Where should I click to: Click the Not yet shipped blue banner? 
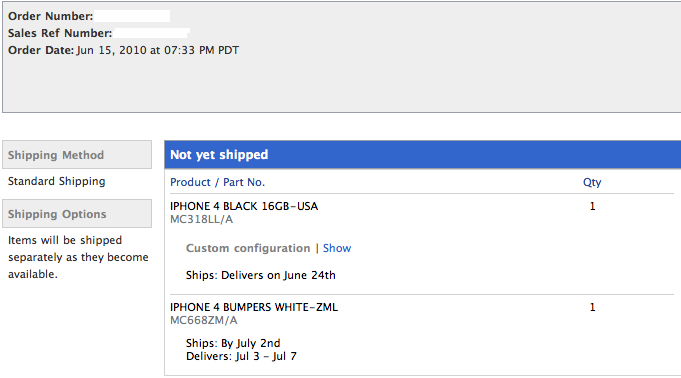tap(423, 155)
